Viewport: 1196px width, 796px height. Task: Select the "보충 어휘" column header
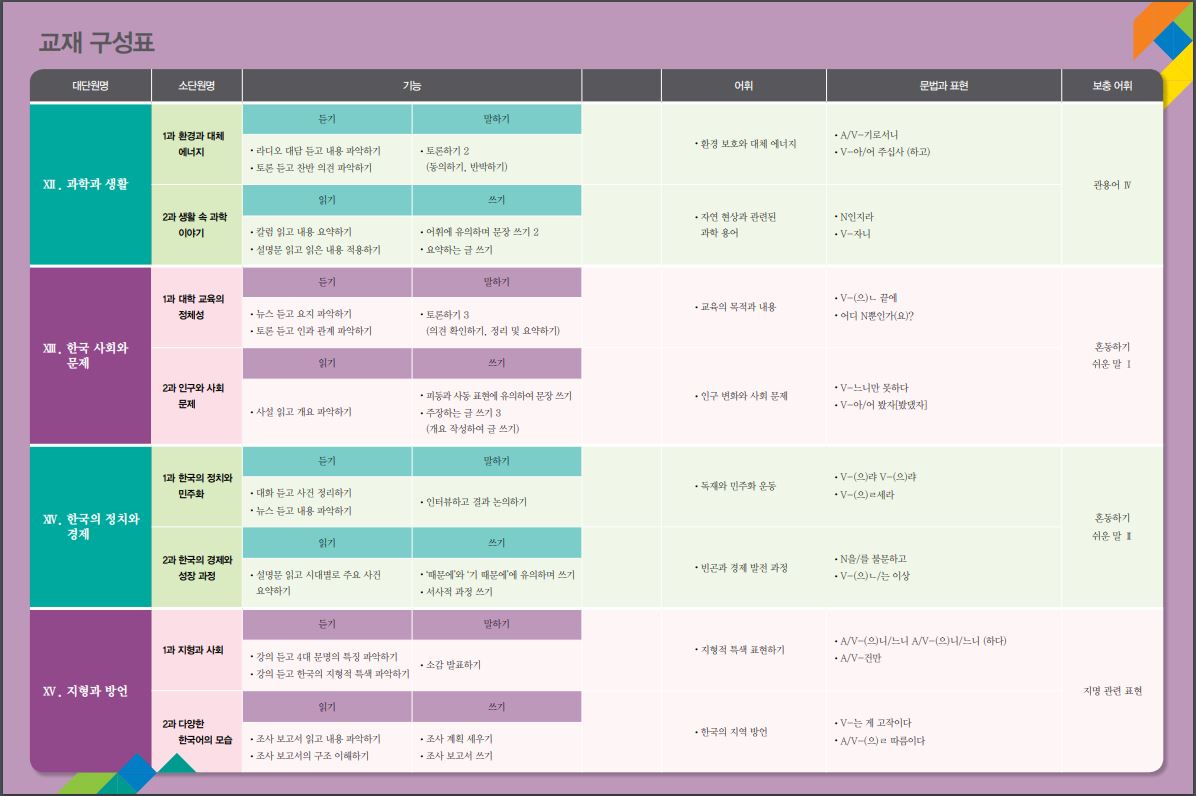pyautogui.click(x=1112, y=86)
